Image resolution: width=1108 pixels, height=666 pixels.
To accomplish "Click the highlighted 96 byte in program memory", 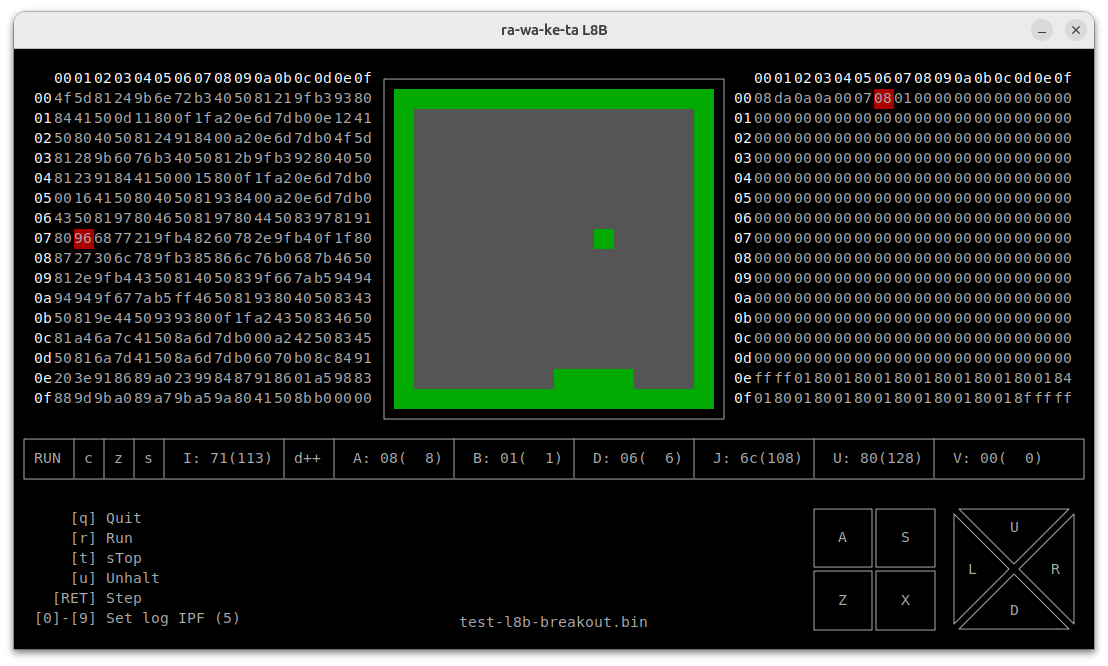I will (83, 238).
